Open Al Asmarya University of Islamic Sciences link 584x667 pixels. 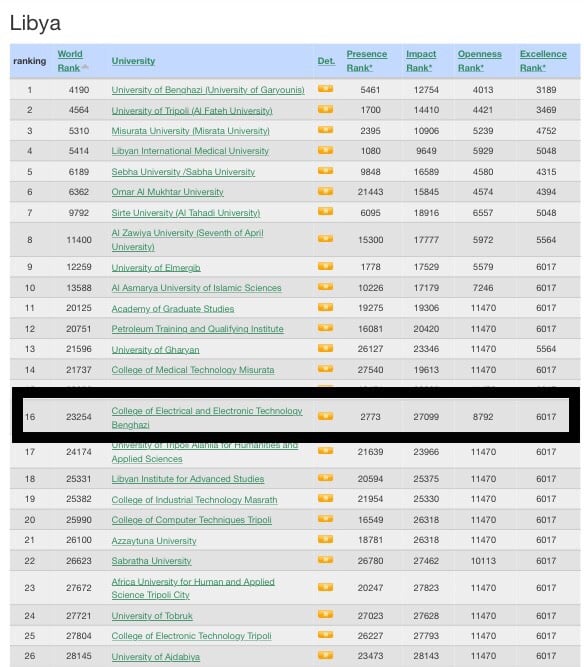click(x=197, y=288)
